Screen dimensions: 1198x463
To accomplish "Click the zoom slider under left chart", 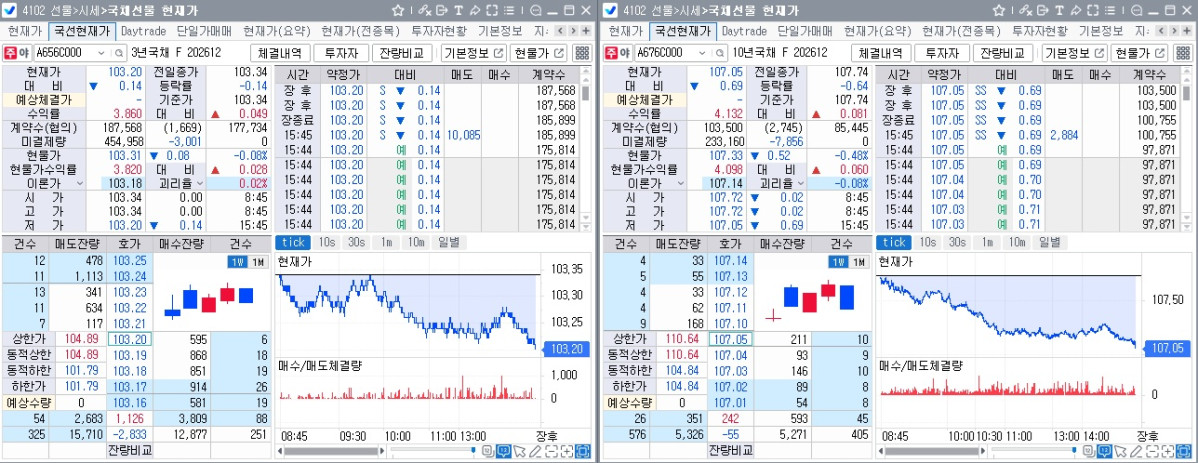I will tap(435, 450).
